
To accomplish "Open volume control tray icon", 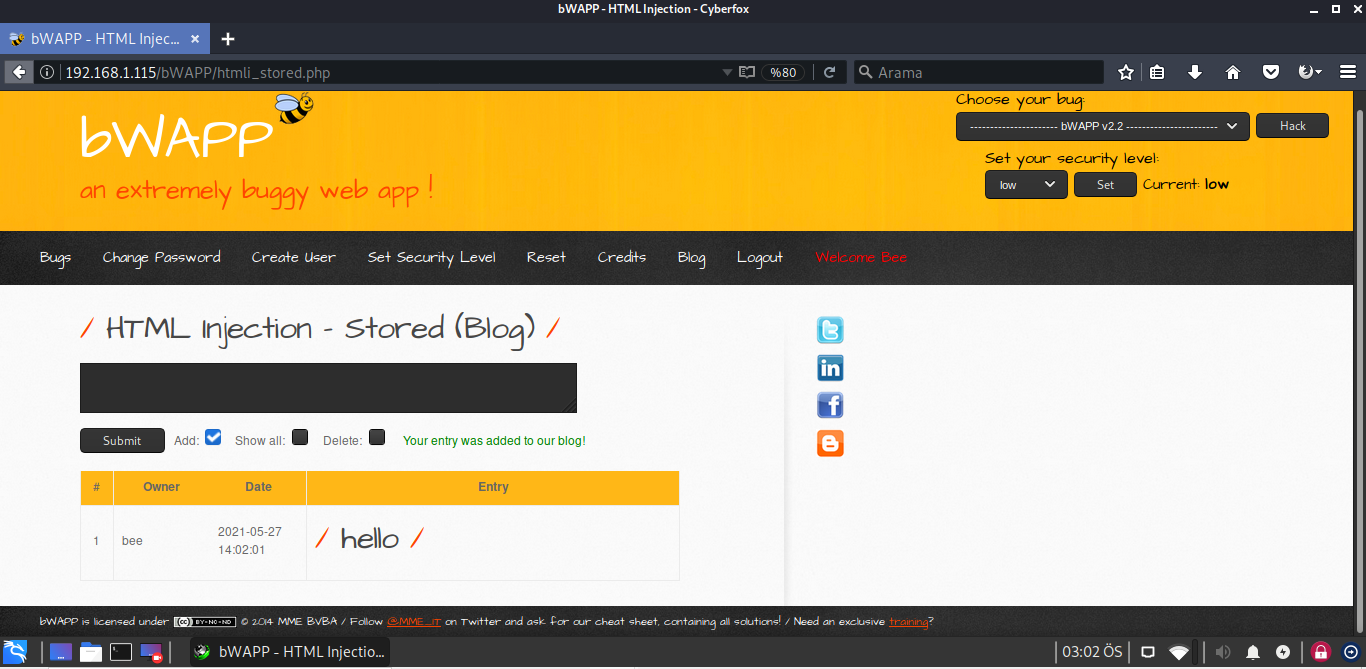I will (1222, 653).
